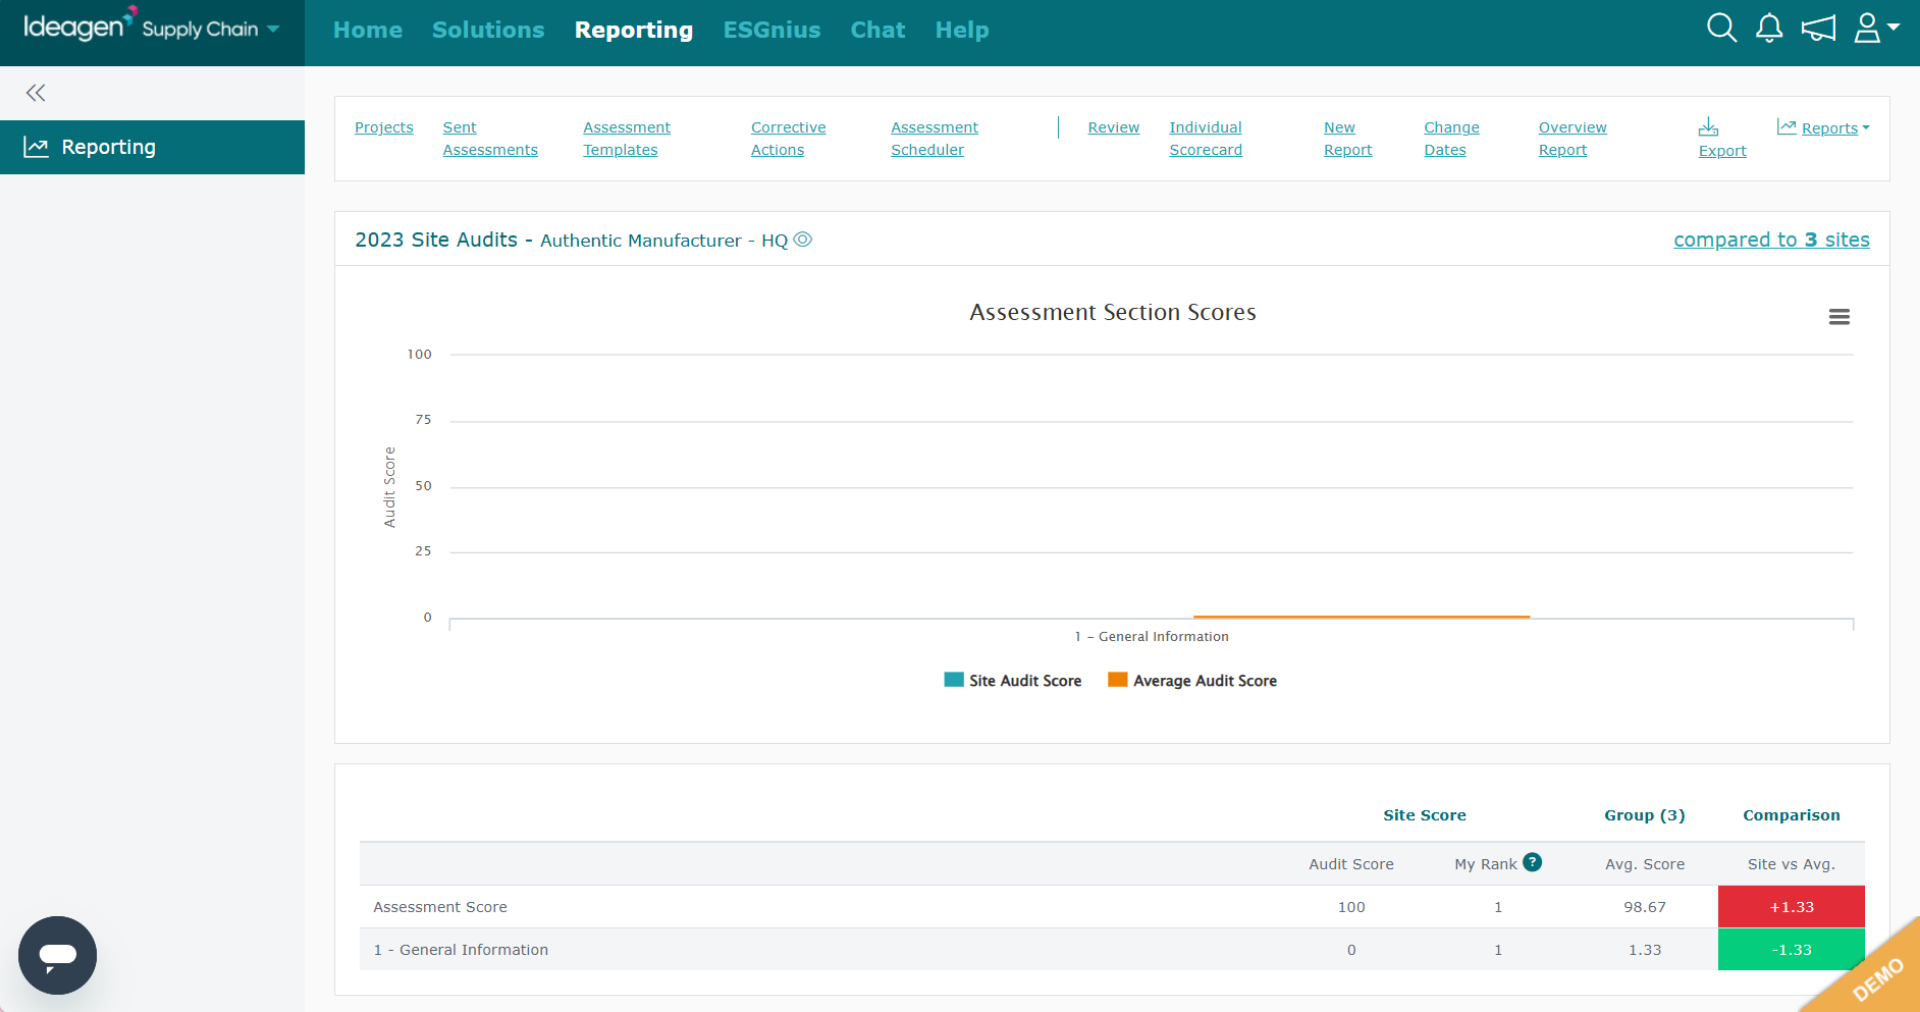The width and height of the screenshot is (1920, 1012).
Task: Click the eye icon beside HQ
Action: pyautogui.click(x=803, y=239)
